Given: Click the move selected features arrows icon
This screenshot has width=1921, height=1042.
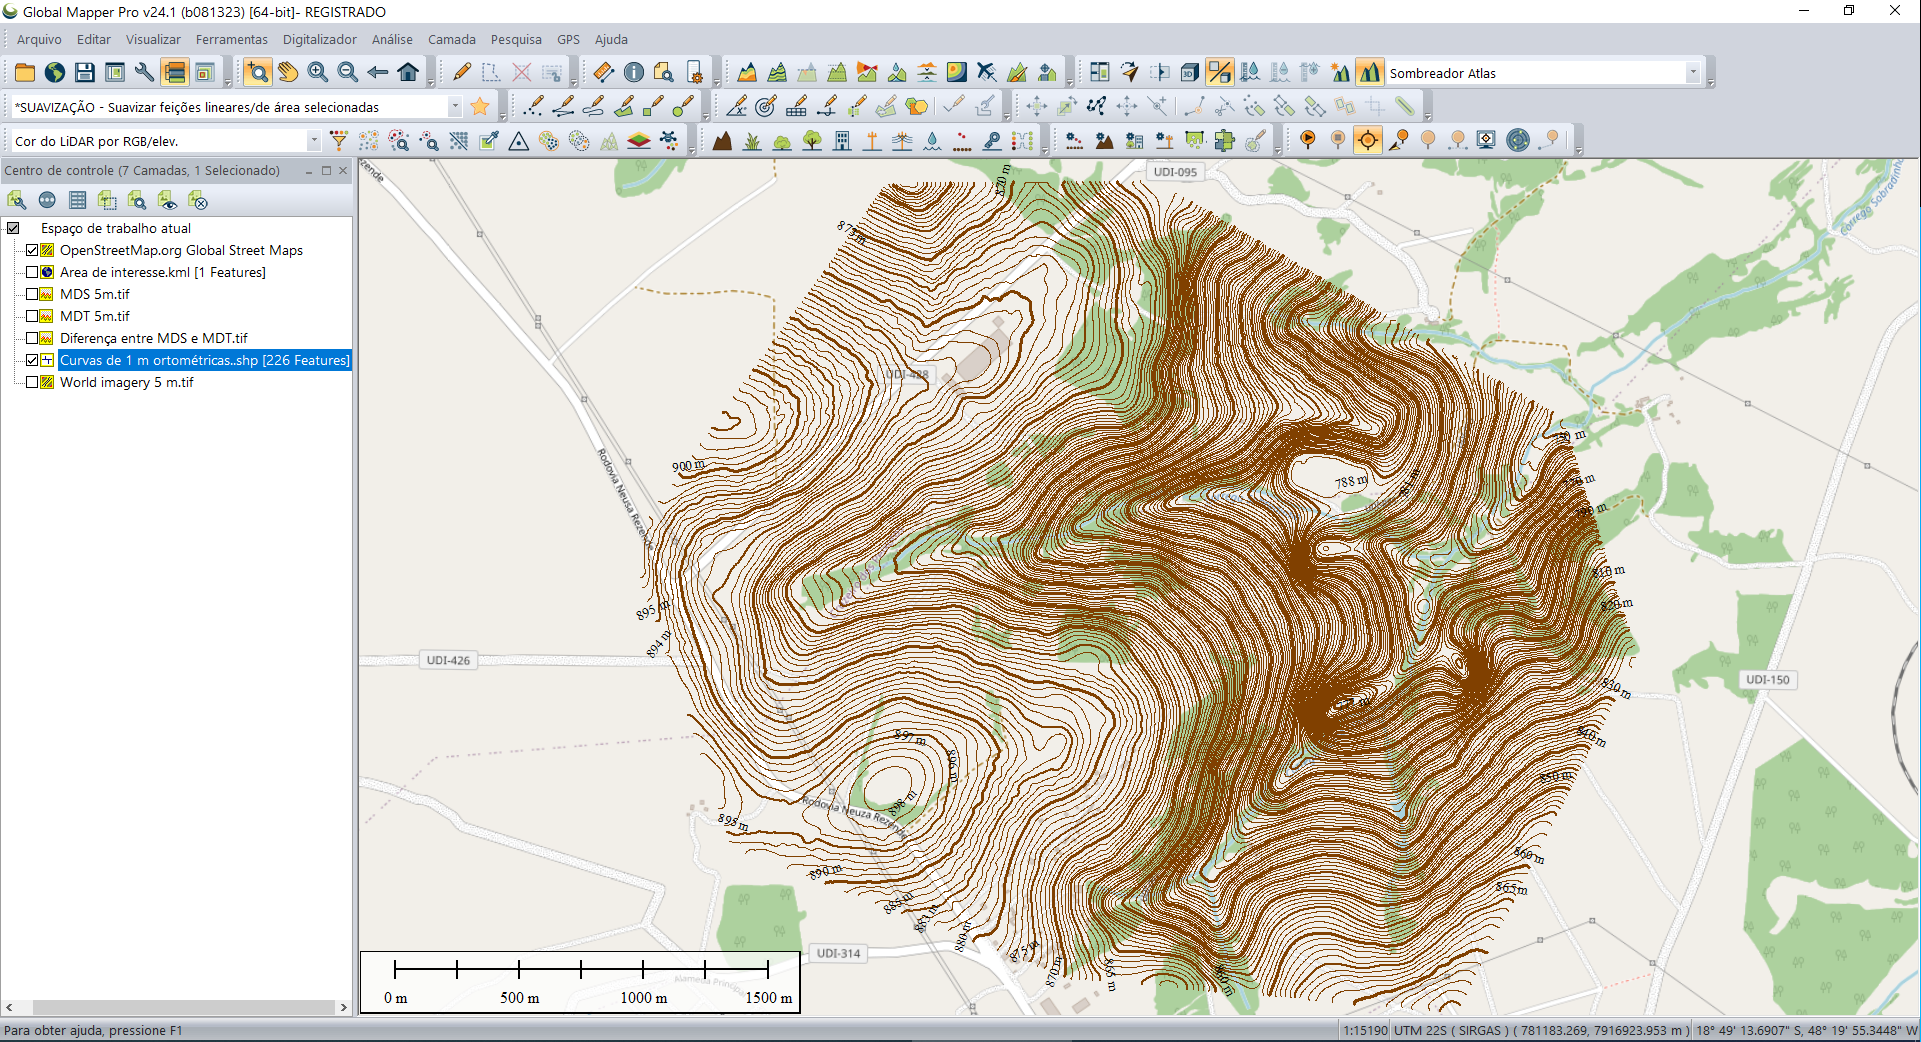Looking at the screenshot, I should tap(1037, 106).
